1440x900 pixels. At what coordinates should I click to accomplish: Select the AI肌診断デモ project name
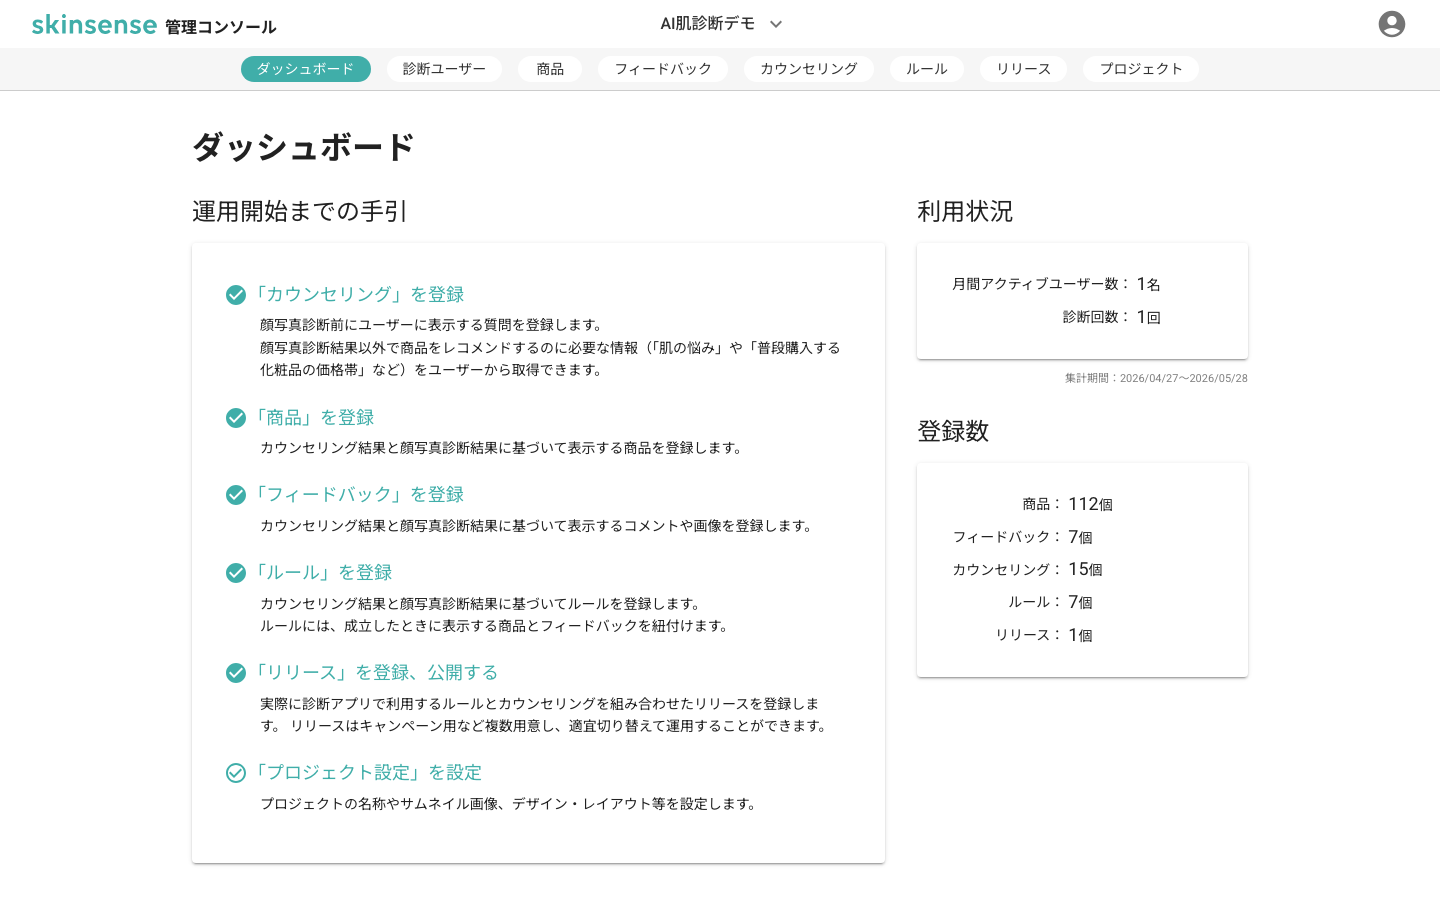click(x=707, y=24)
